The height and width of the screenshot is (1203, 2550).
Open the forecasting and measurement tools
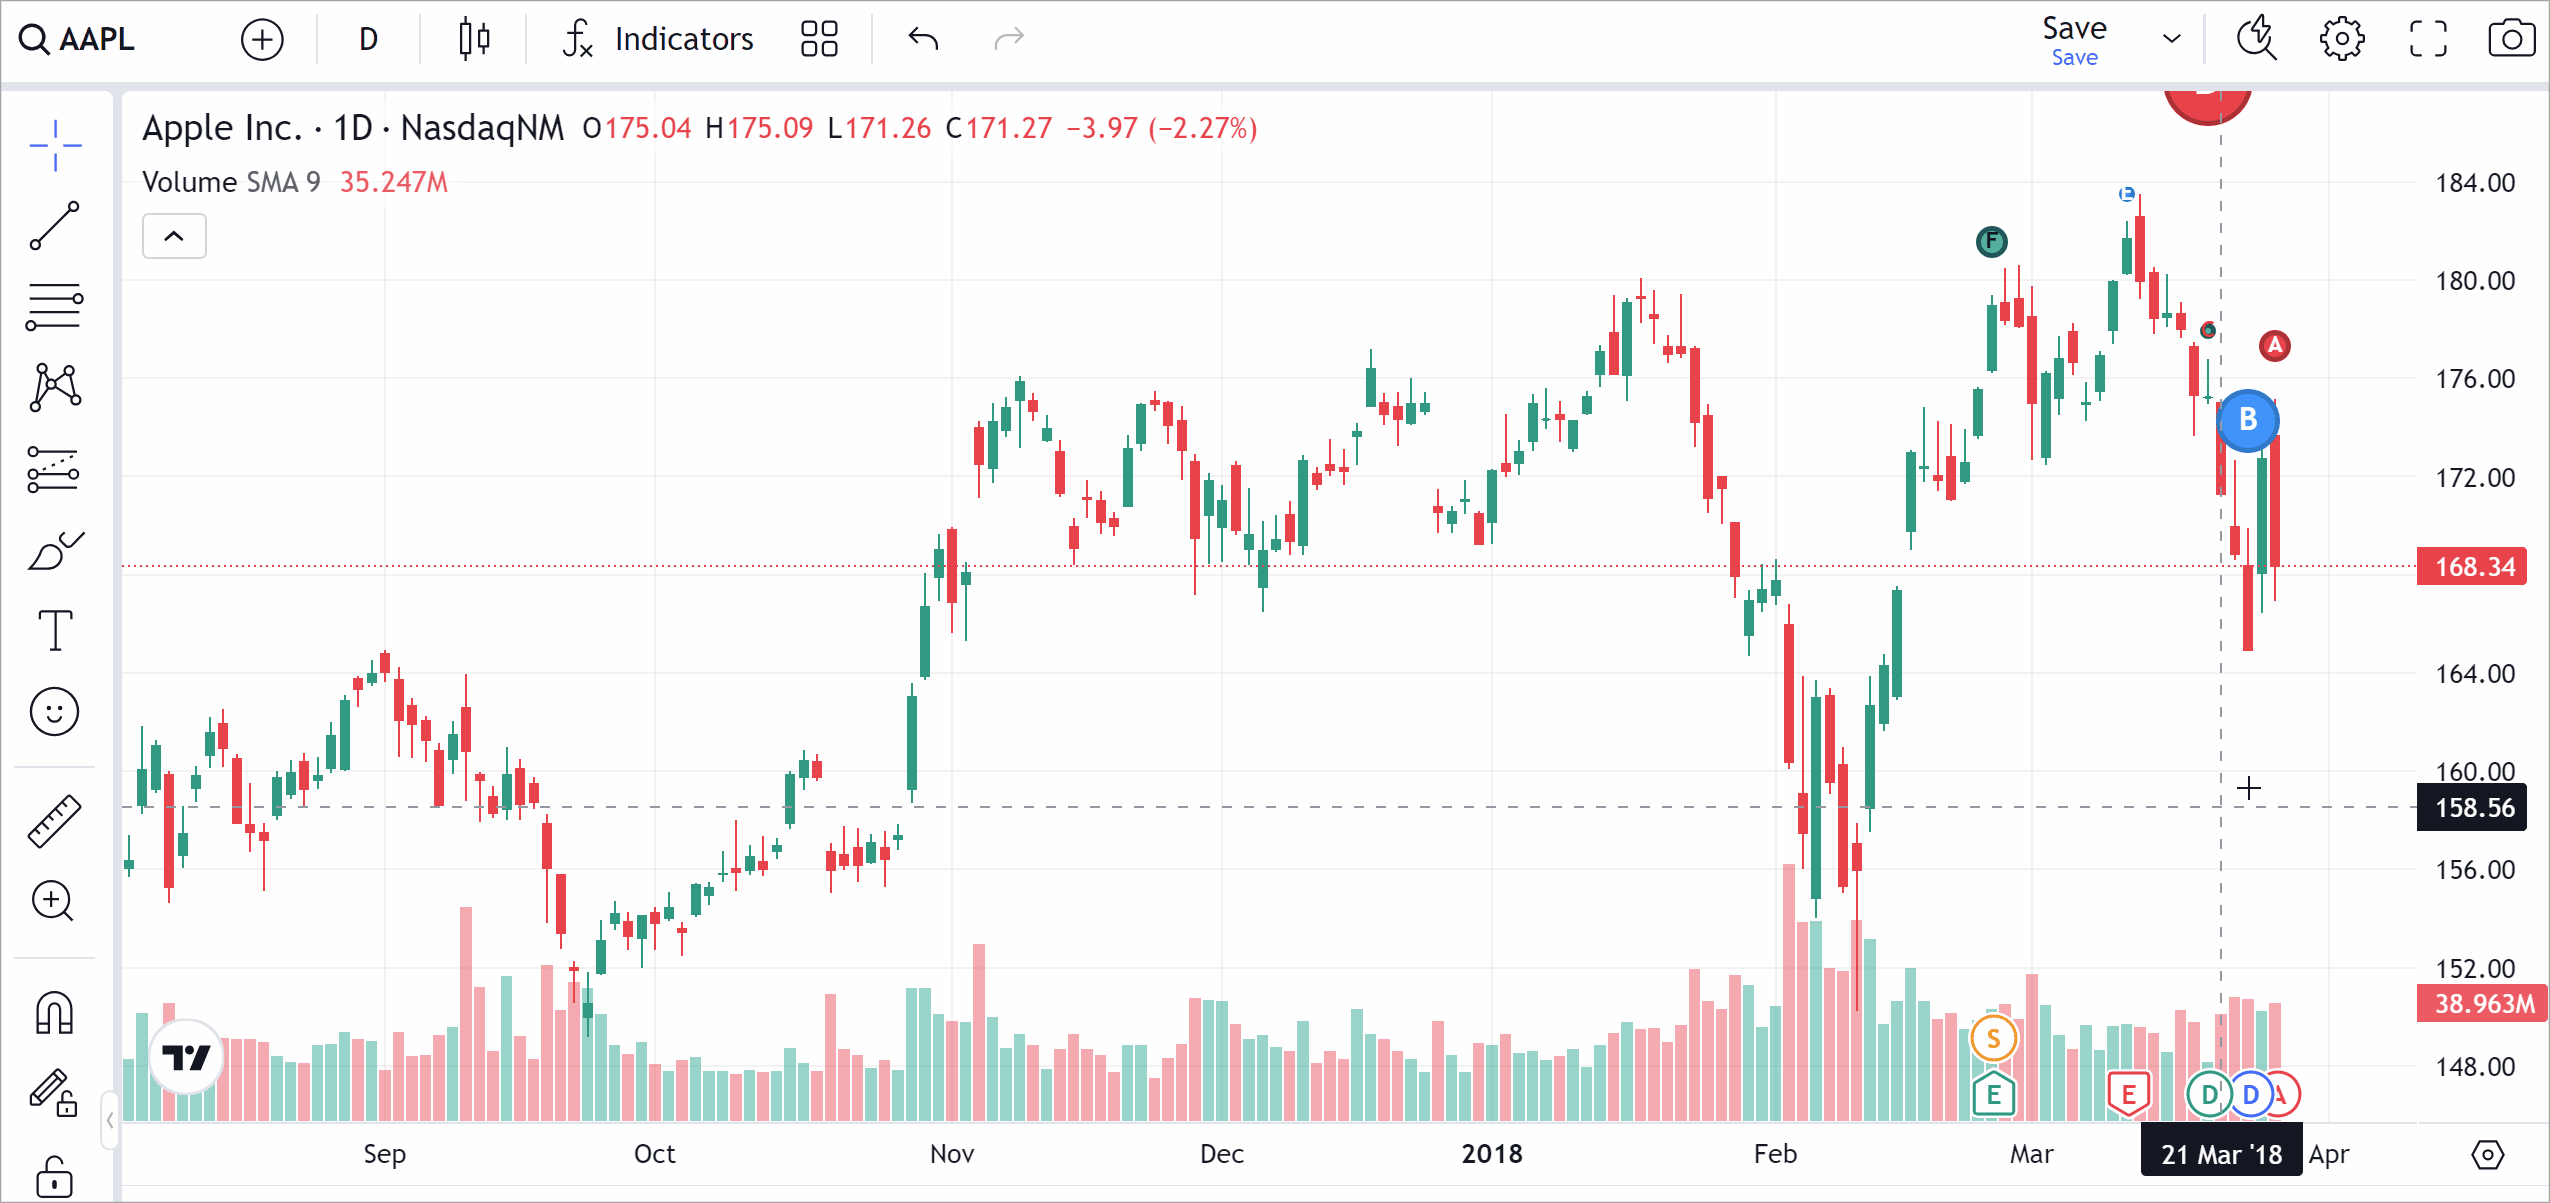coord(55,469)
